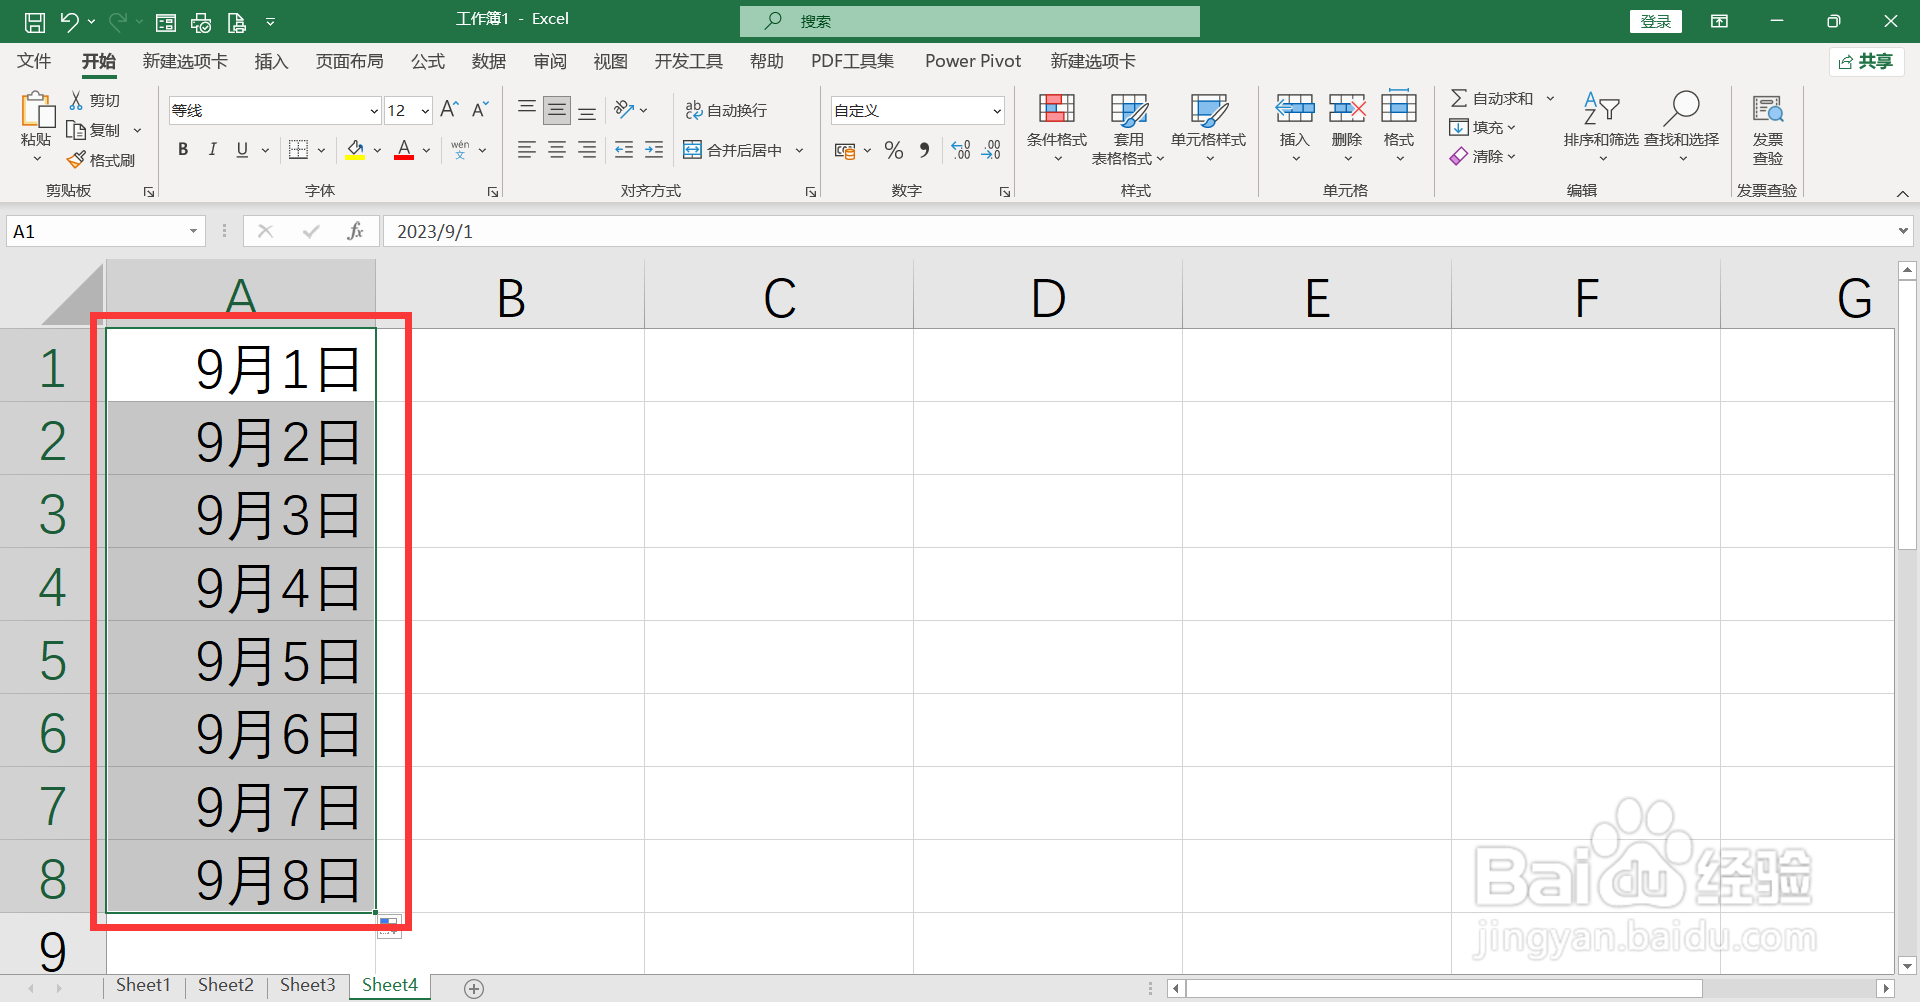Open the fill color swatch

click(x=355, y=150)
